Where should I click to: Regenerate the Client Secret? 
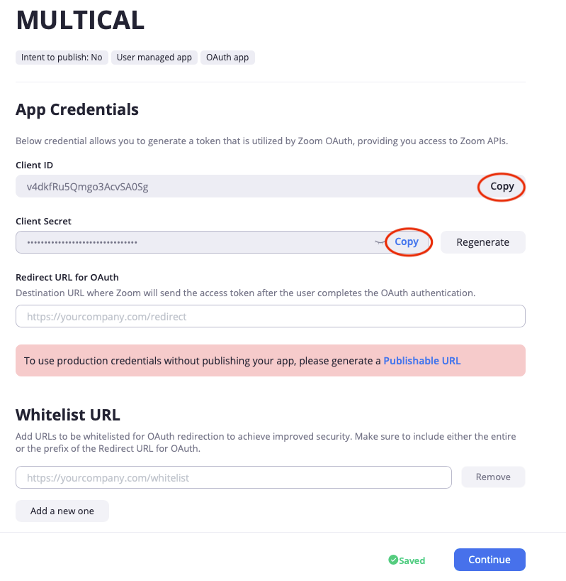click(x=483, y=242)
